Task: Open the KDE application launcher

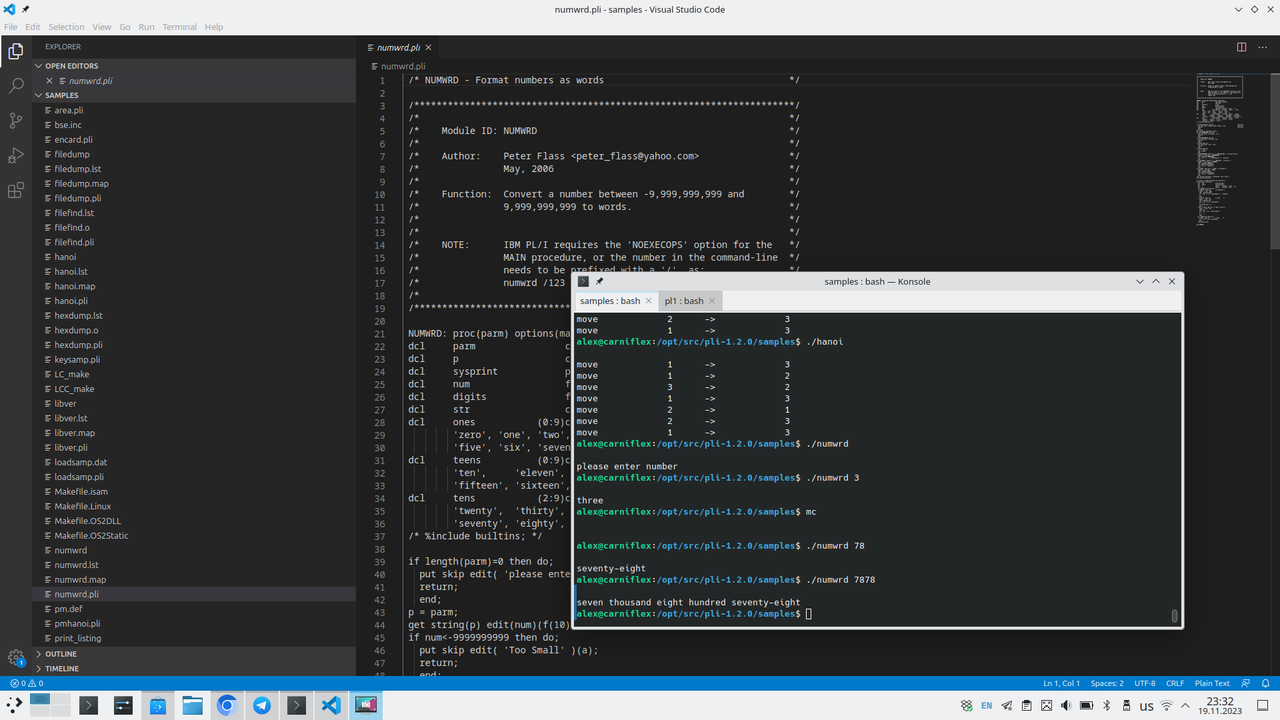Action: point(14,705)
